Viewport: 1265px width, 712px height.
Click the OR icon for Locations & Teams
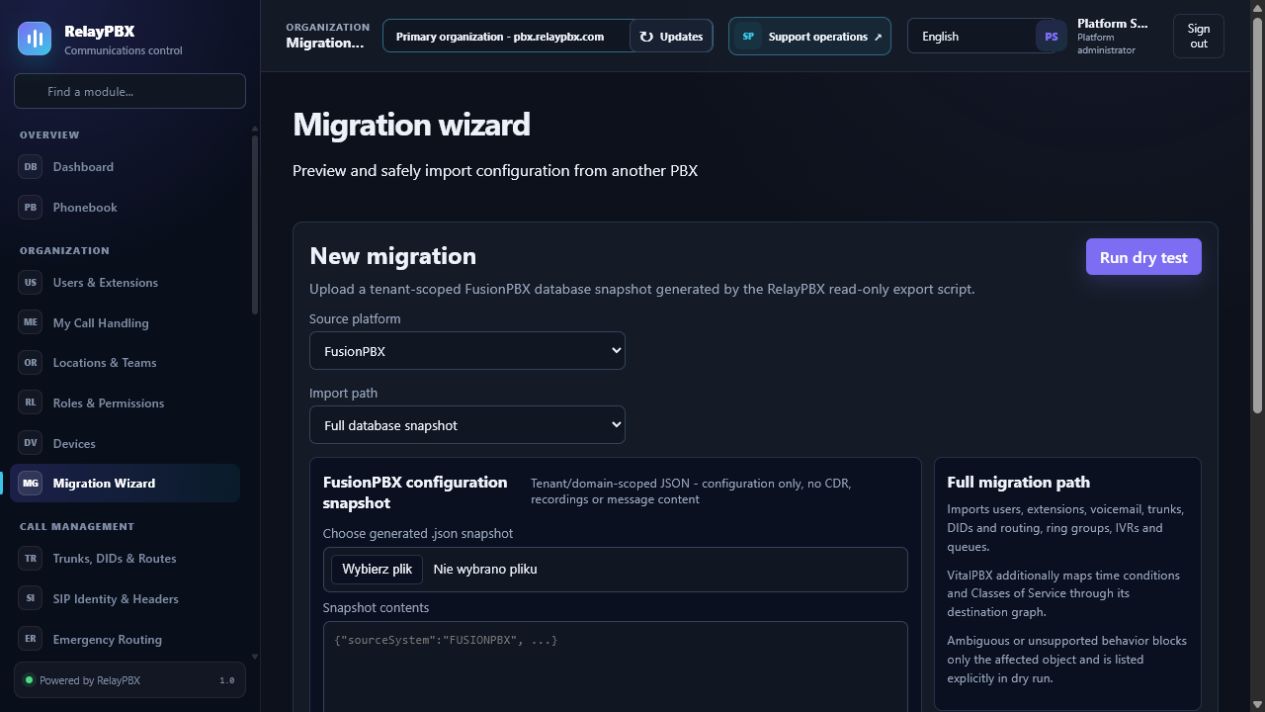click(30, 363)
